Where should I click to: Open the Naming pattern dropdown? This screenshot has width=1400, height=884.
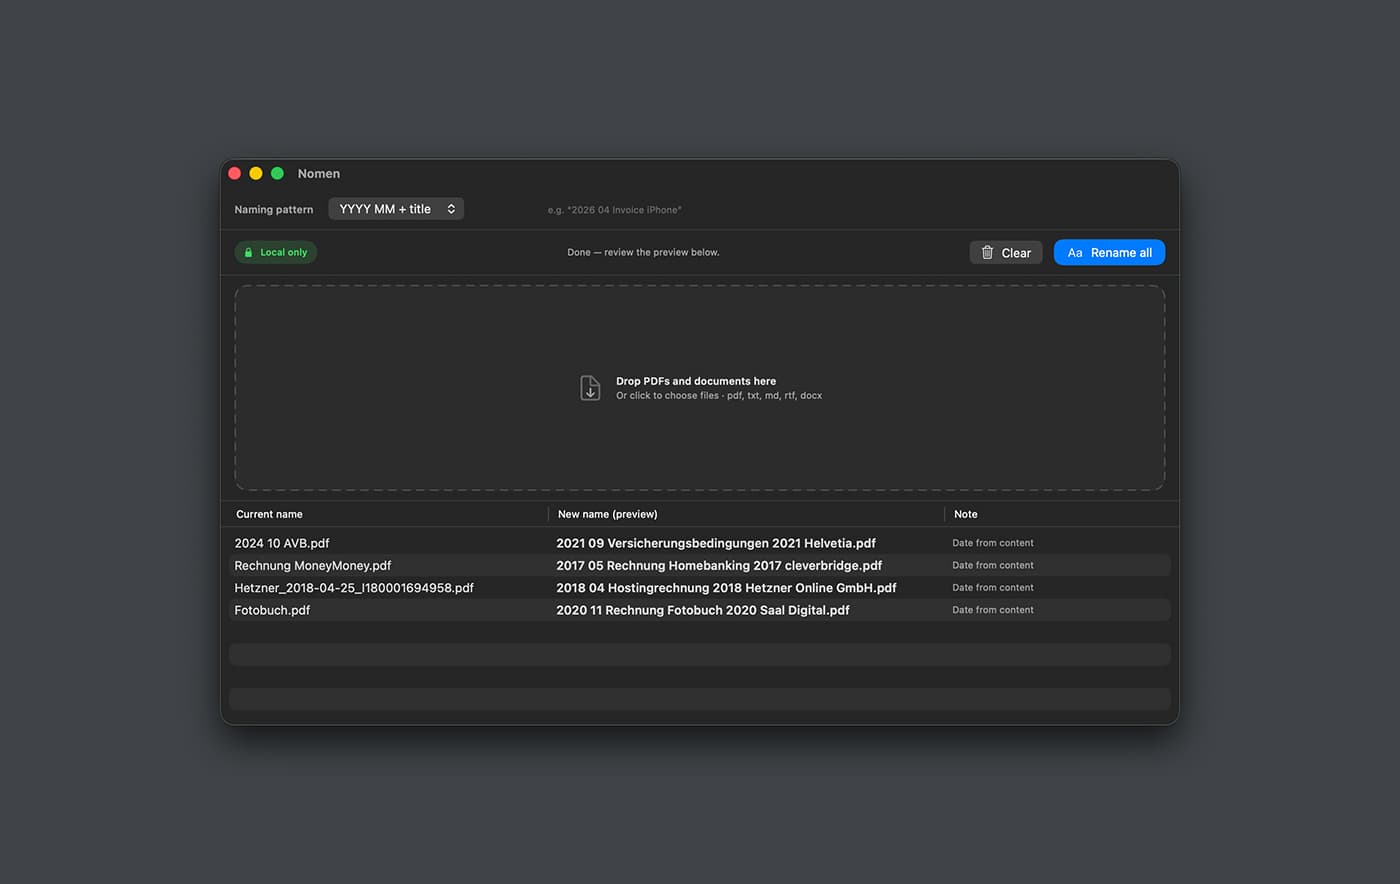pos(396,209)
